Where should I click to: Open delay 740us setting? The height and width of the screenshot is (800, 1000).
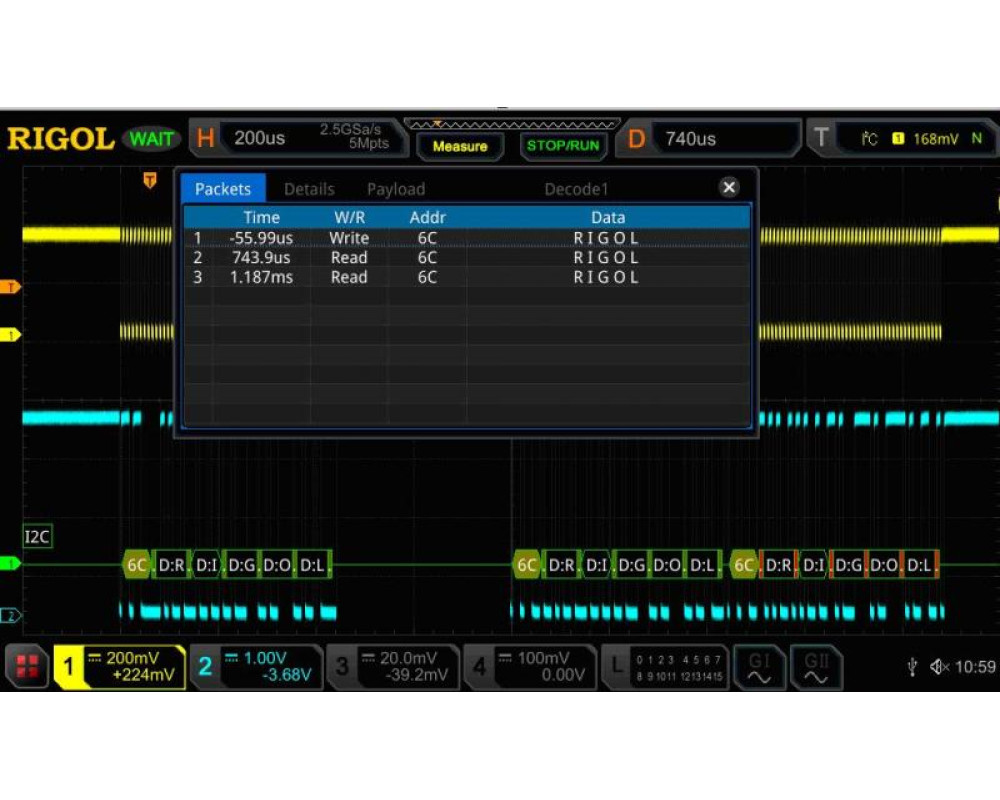coord(709,138)
